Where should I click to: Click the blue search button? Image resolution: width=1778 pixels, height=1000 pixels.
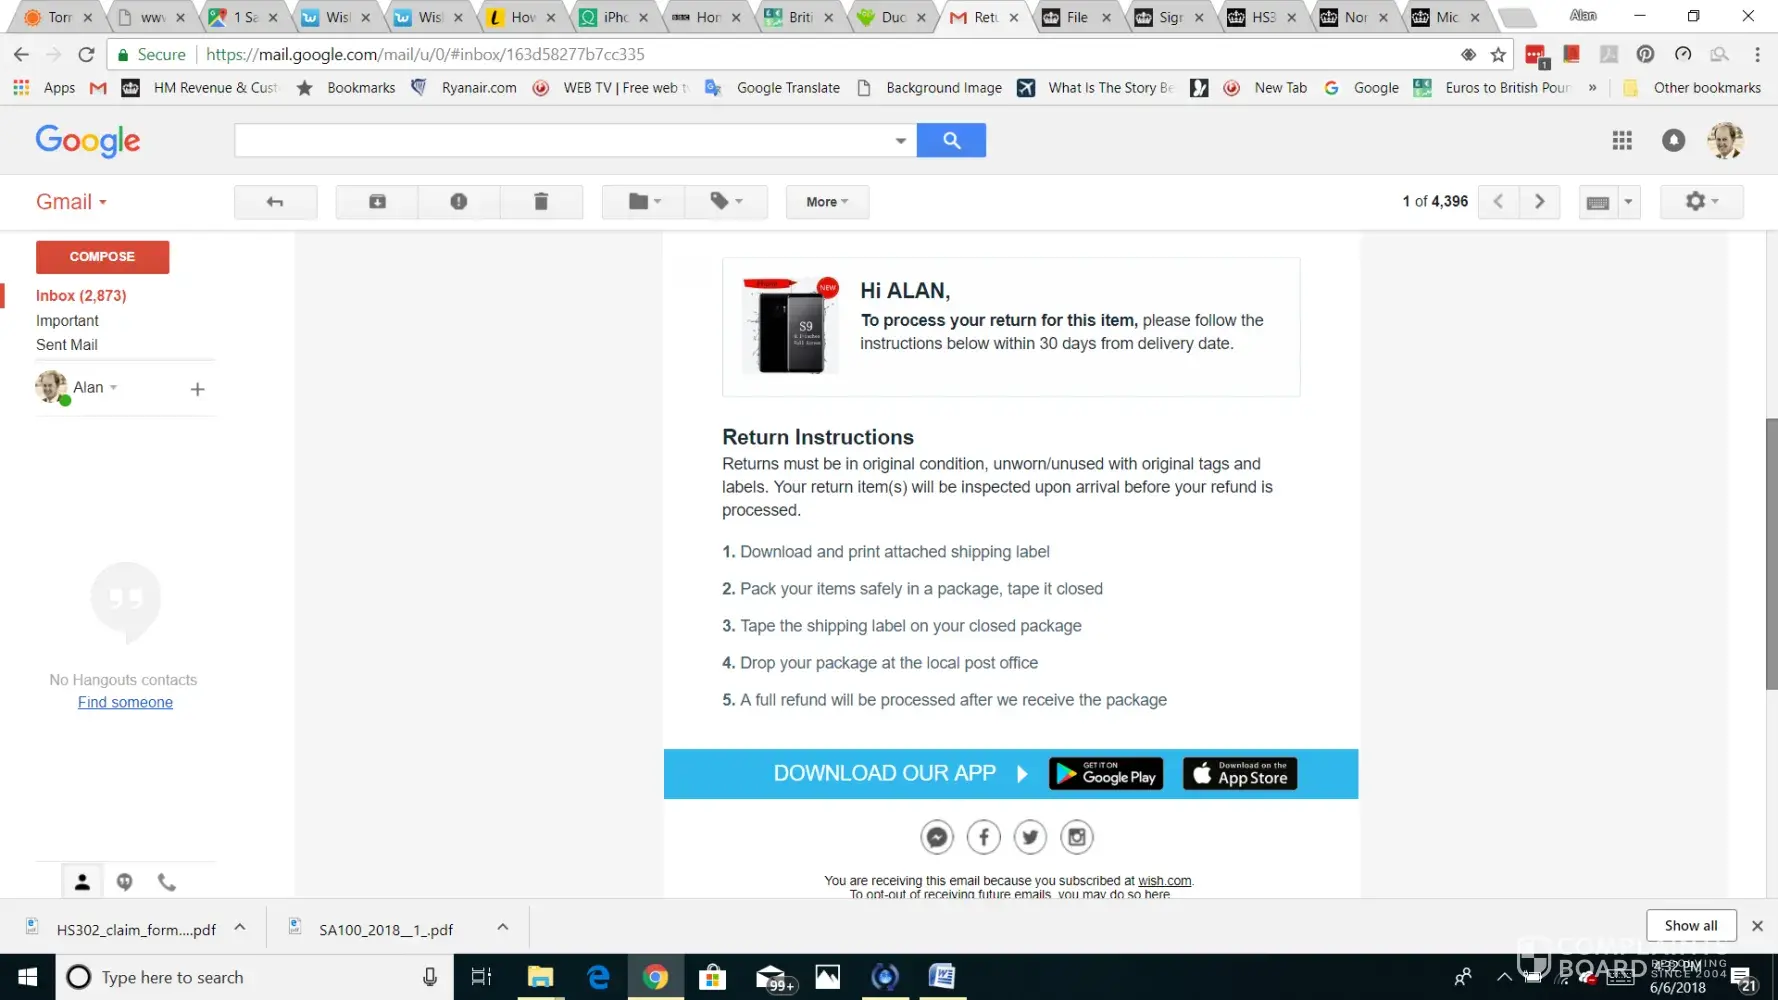pyautogui.click(x=951, y=140)
